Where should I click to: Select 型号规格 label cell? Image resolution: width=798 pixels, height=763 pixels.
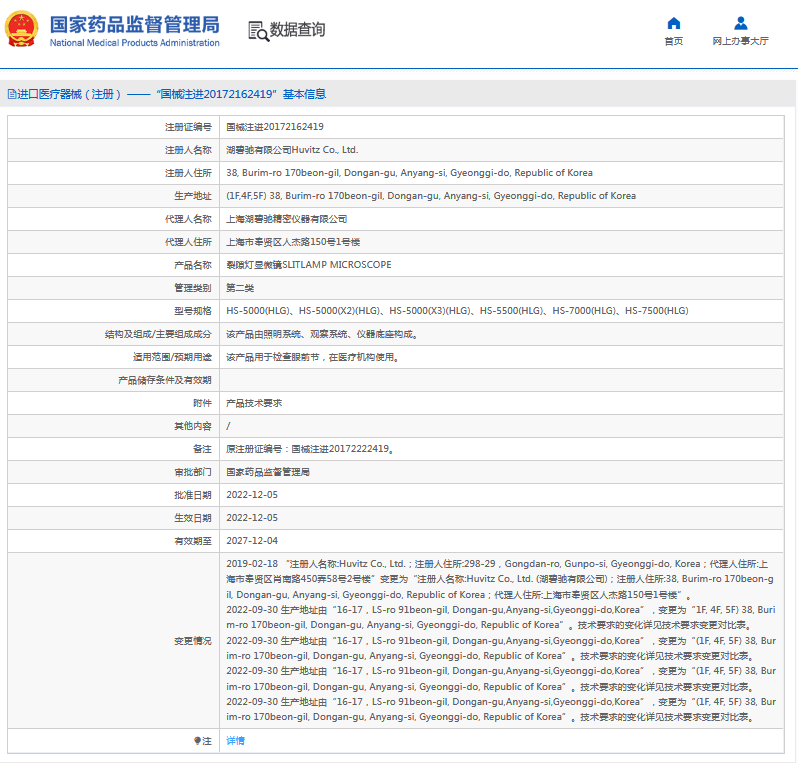tap(113, 310)
